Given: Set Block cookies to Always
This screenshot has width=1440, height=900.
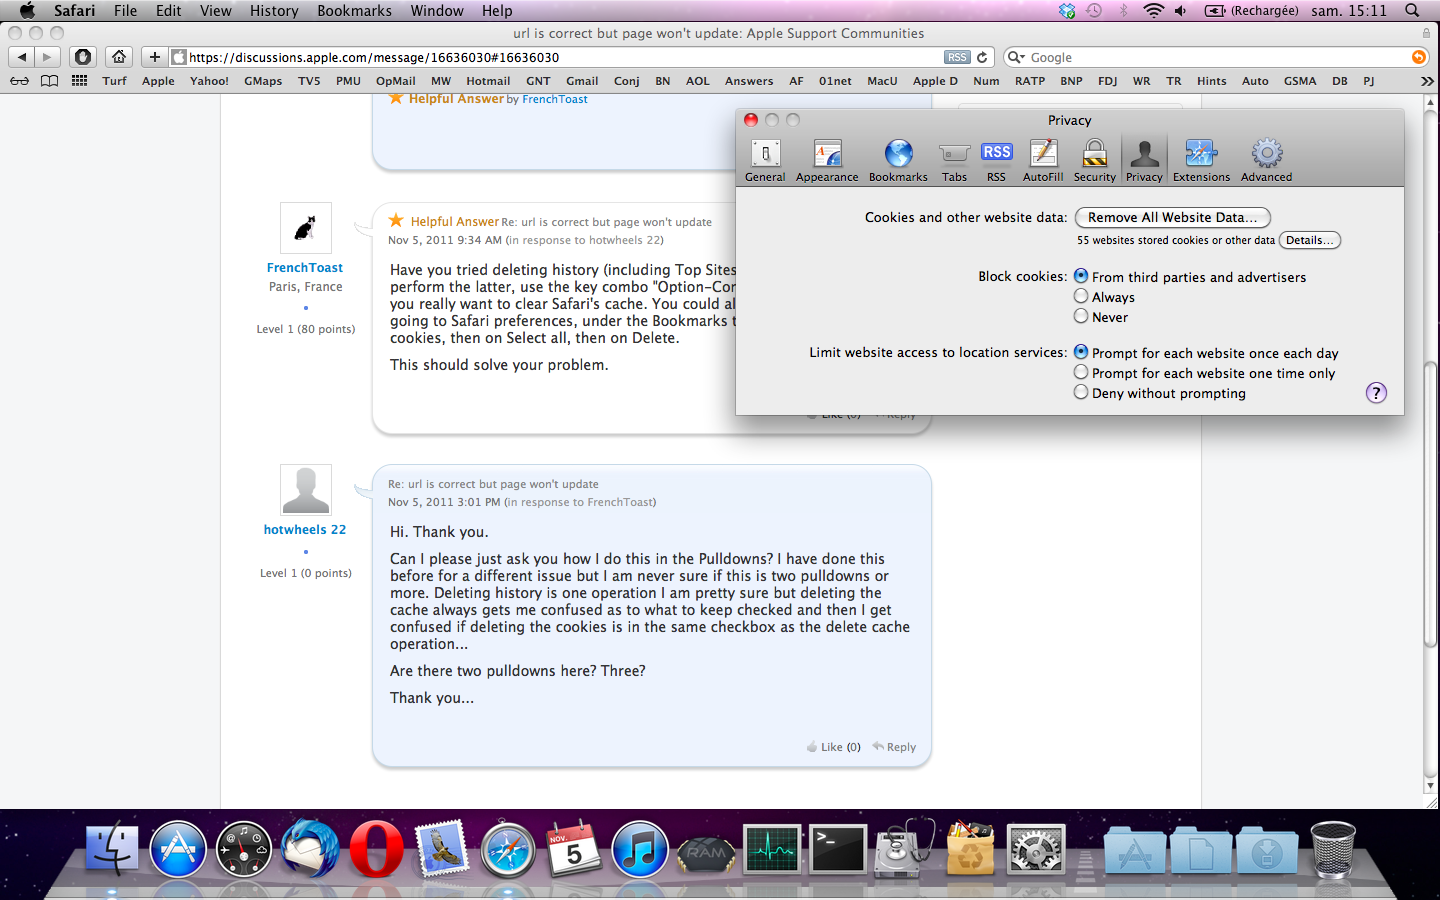Looking at the screenshot, I should coord(1081,296).
